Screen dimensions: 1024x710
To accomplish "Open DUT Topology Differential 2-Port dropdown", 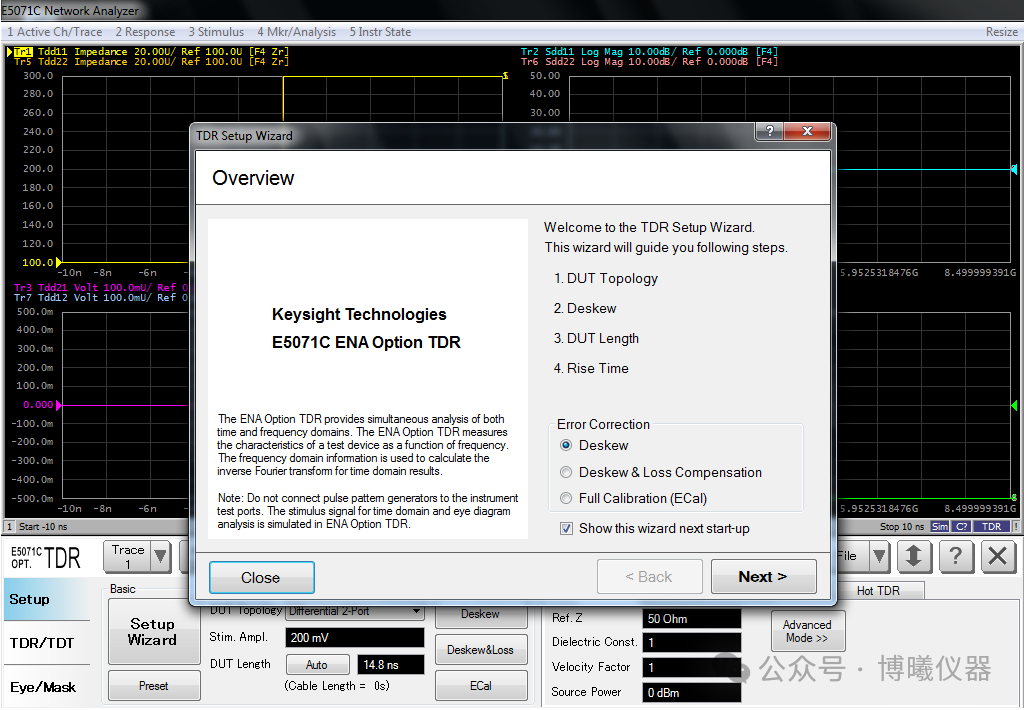I will pos(355,611).
